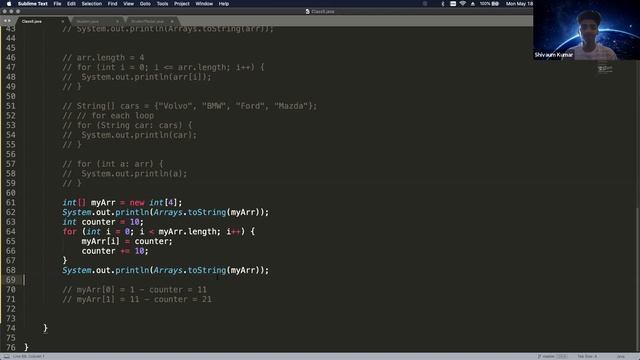
Task: Open the Sublime Text application menu
Action: (33, 4)
